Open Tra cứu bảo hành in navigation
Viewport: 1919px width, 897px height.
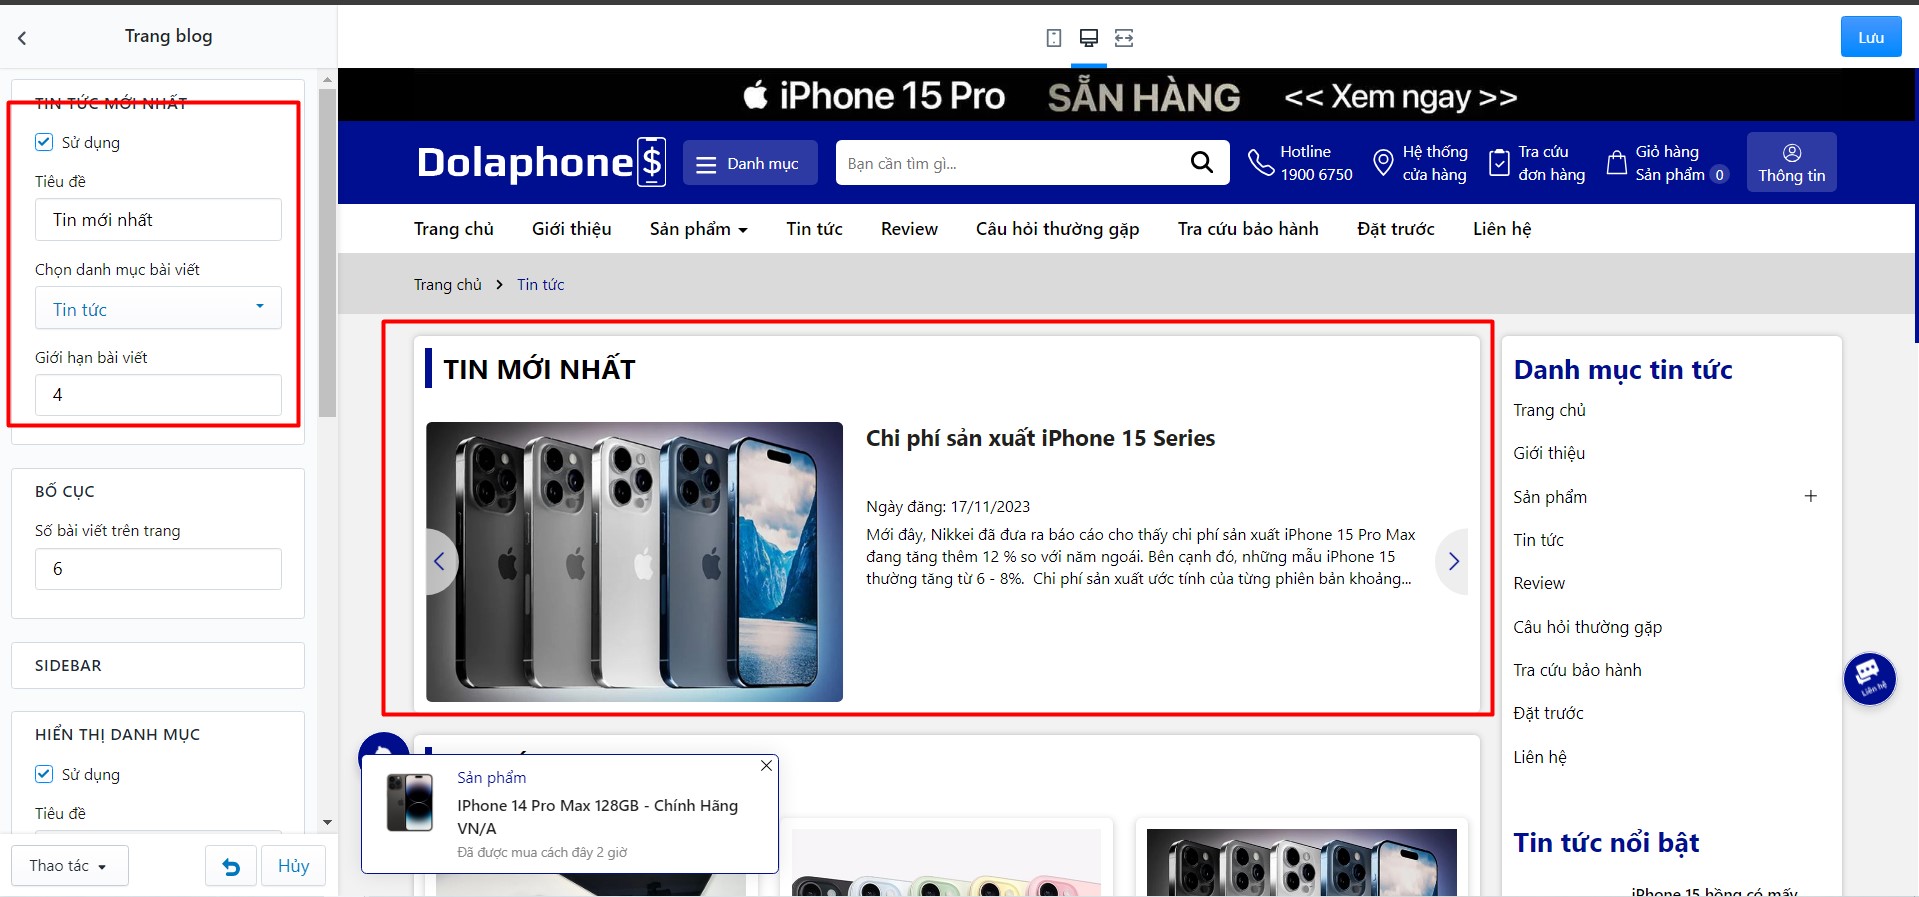(x=1248, y=229)
